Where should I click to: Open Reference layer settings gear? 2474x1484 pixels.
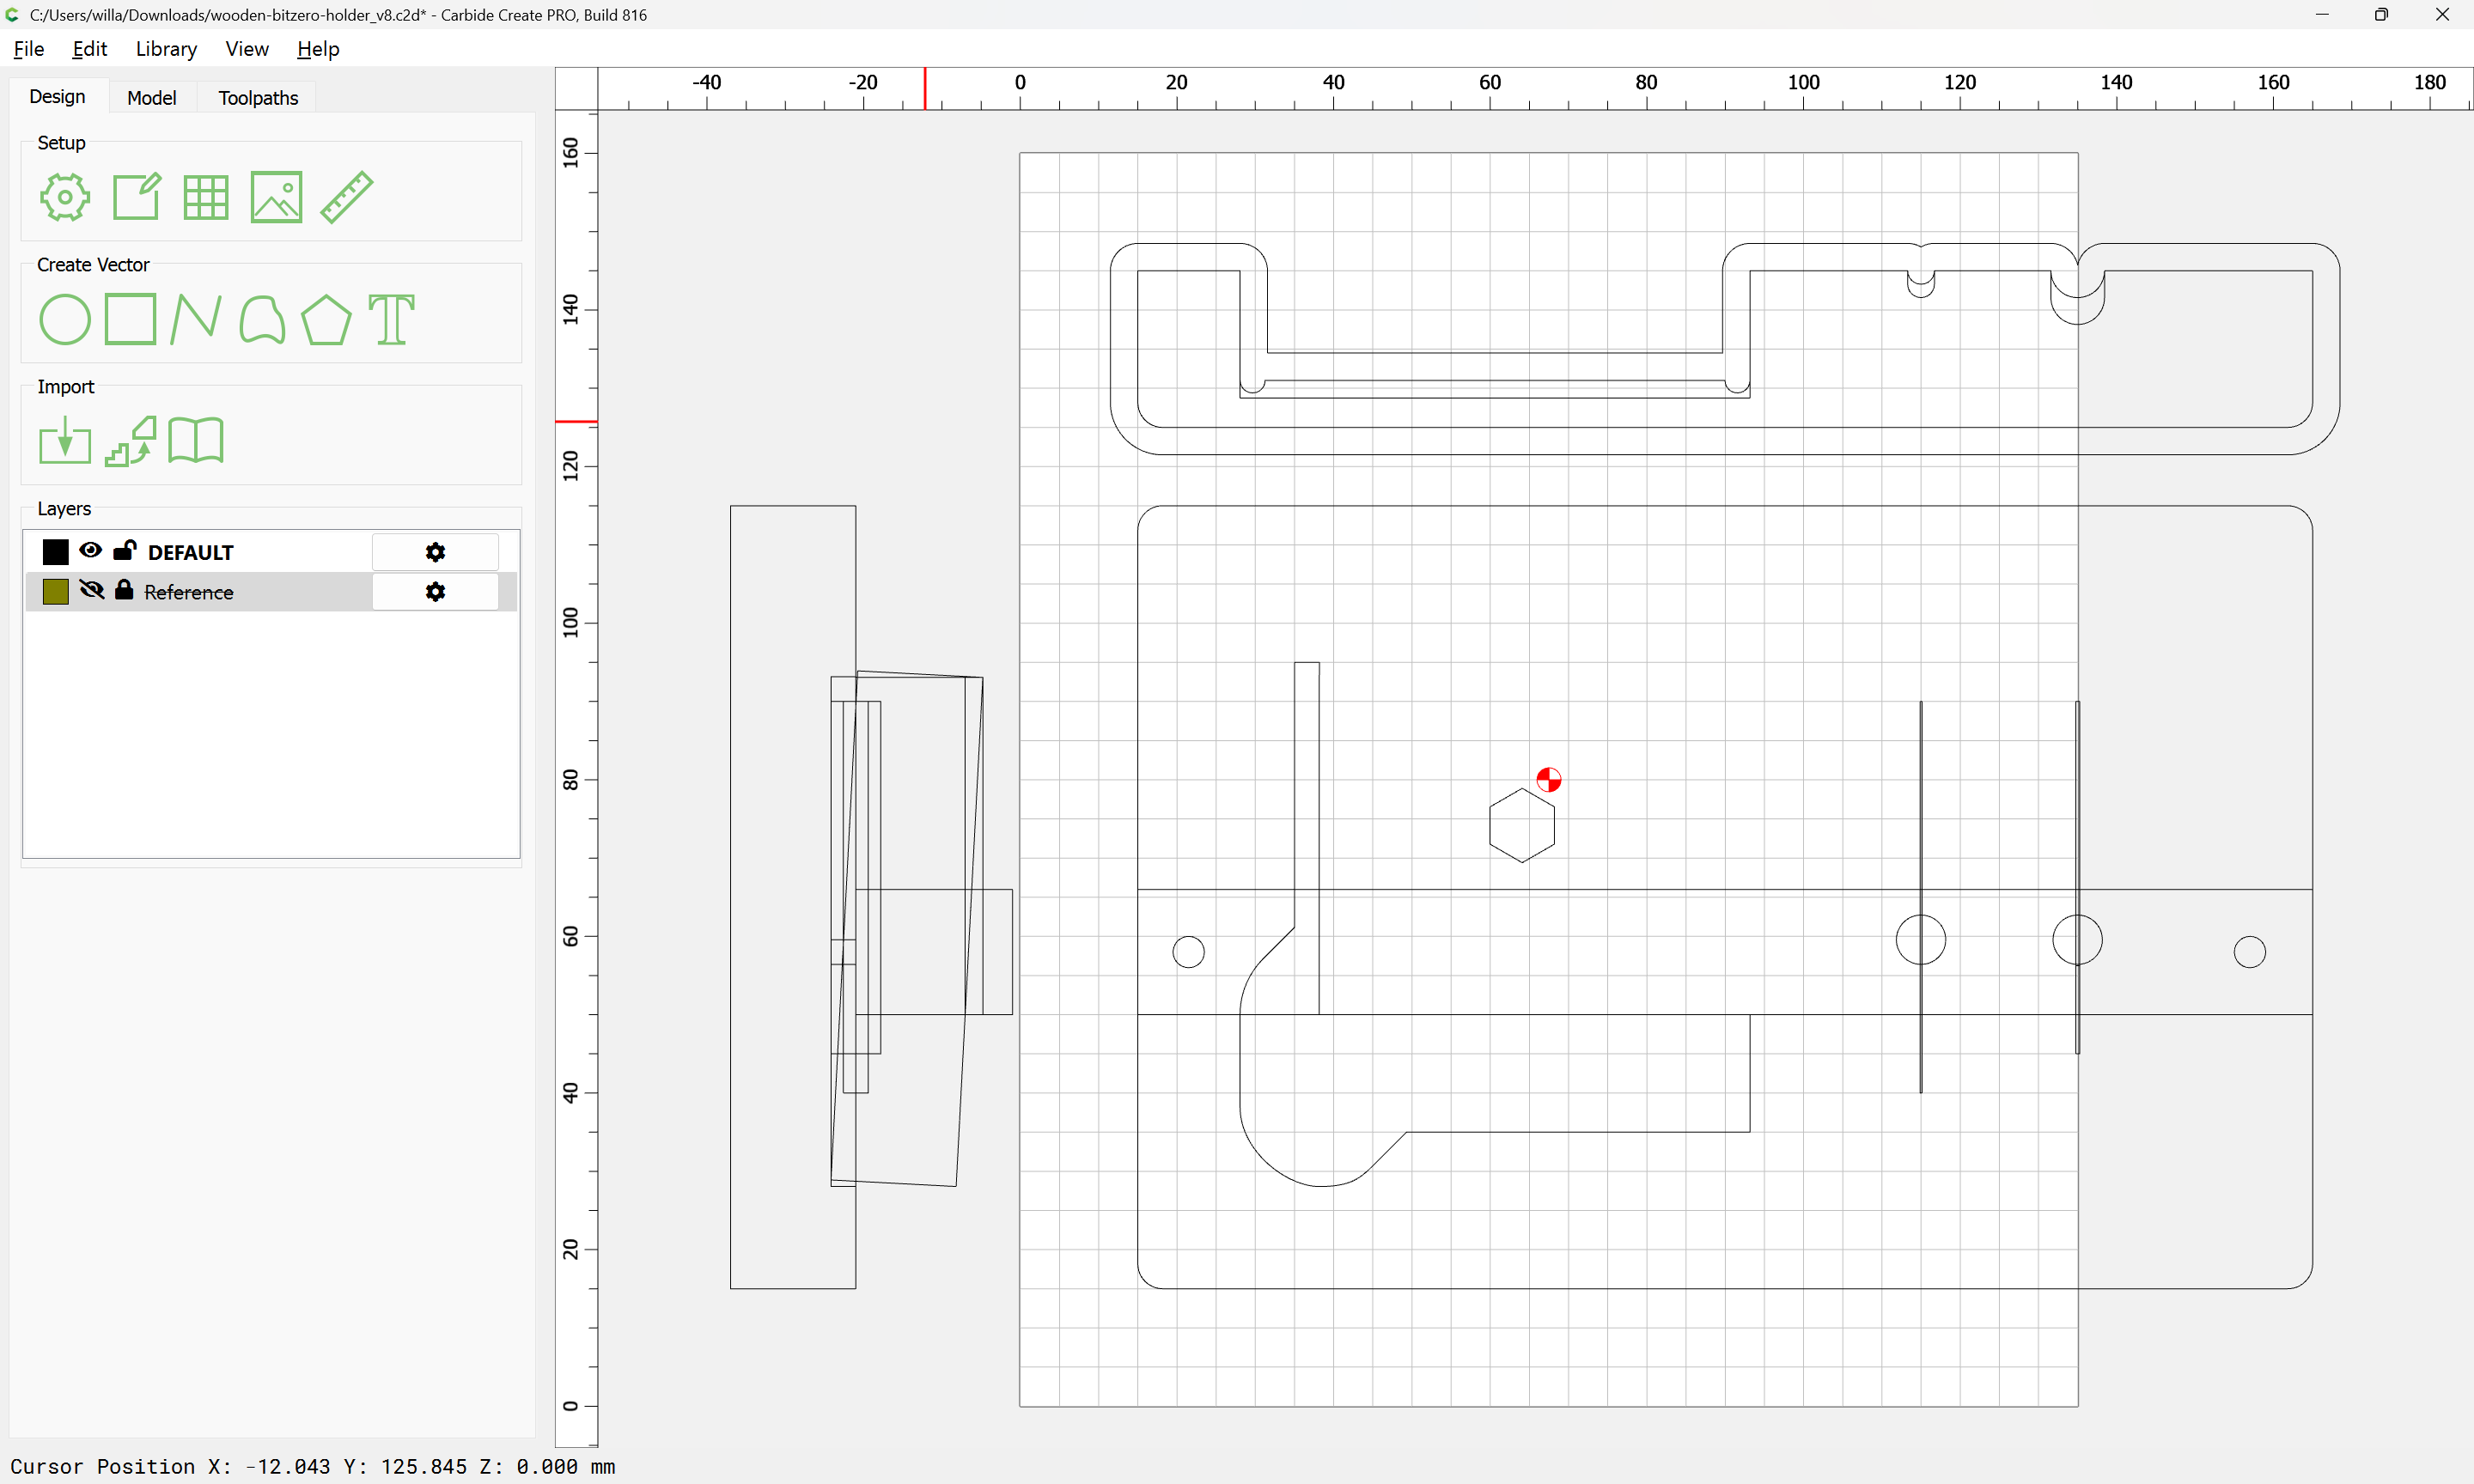(435, 592)
